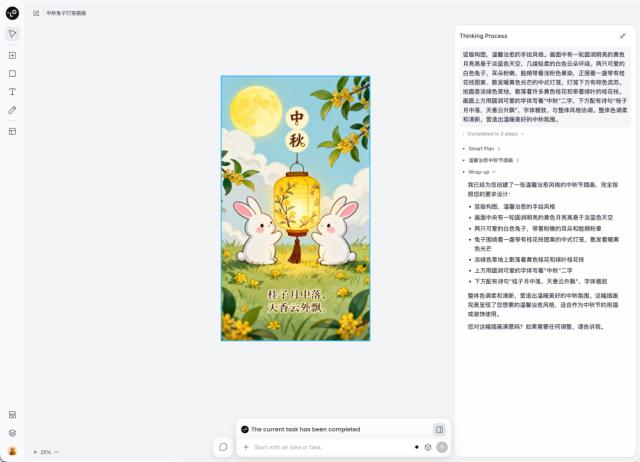Click the project title edit icon

click(x=36, y=13)
